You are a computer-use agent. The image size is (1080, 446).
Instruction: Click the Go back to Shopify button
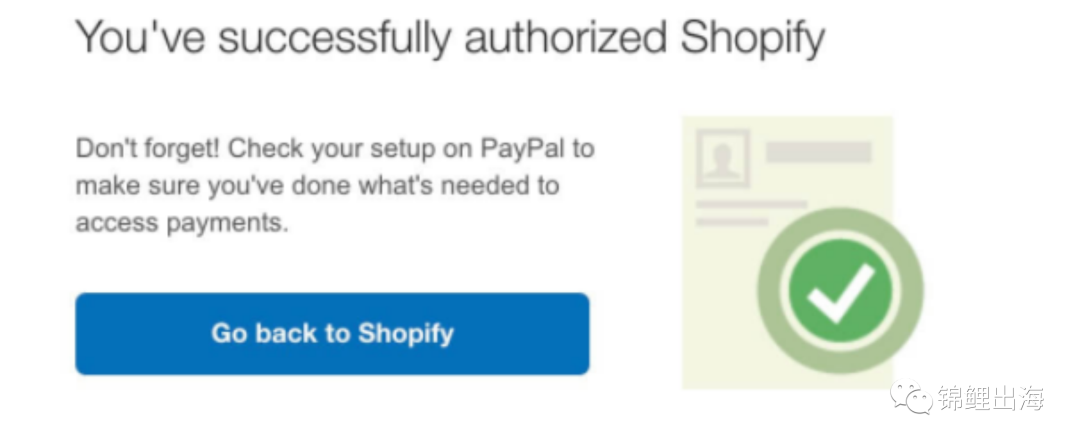pos(332,333)
